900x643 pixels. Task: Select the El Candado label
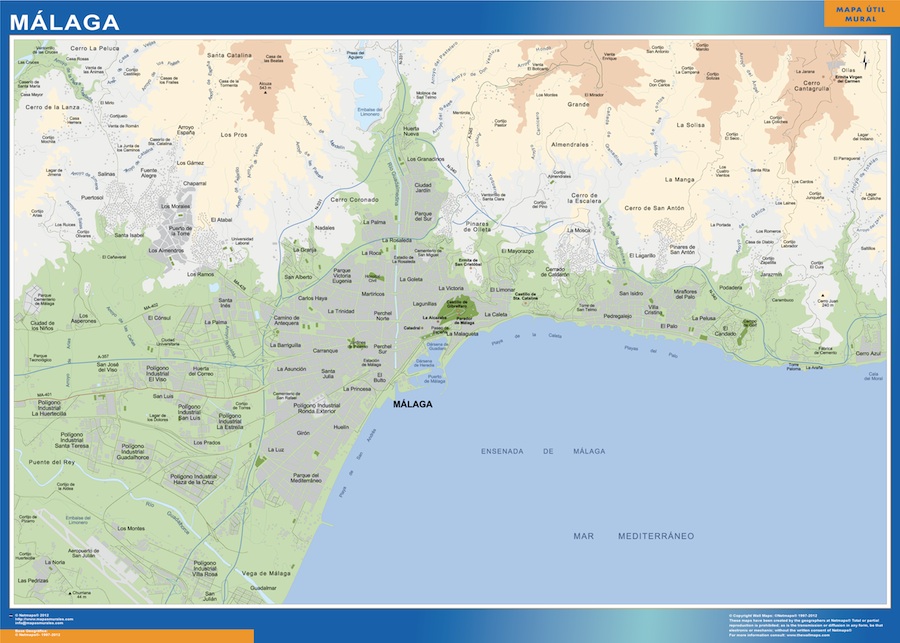click(x=726, y=331)
